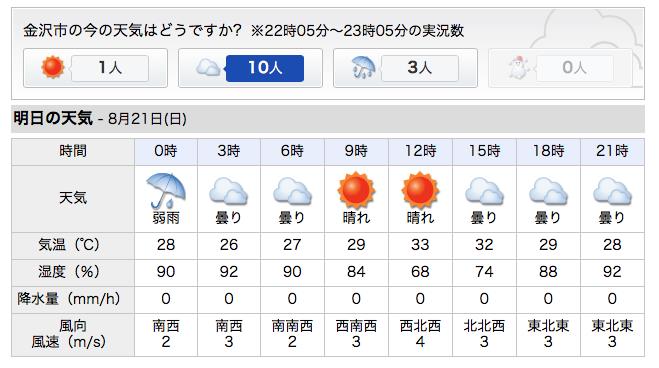The height and width of the screenshot is (368, 659).
Task: Click the rainy umbrella report icon
Action: 363,68
